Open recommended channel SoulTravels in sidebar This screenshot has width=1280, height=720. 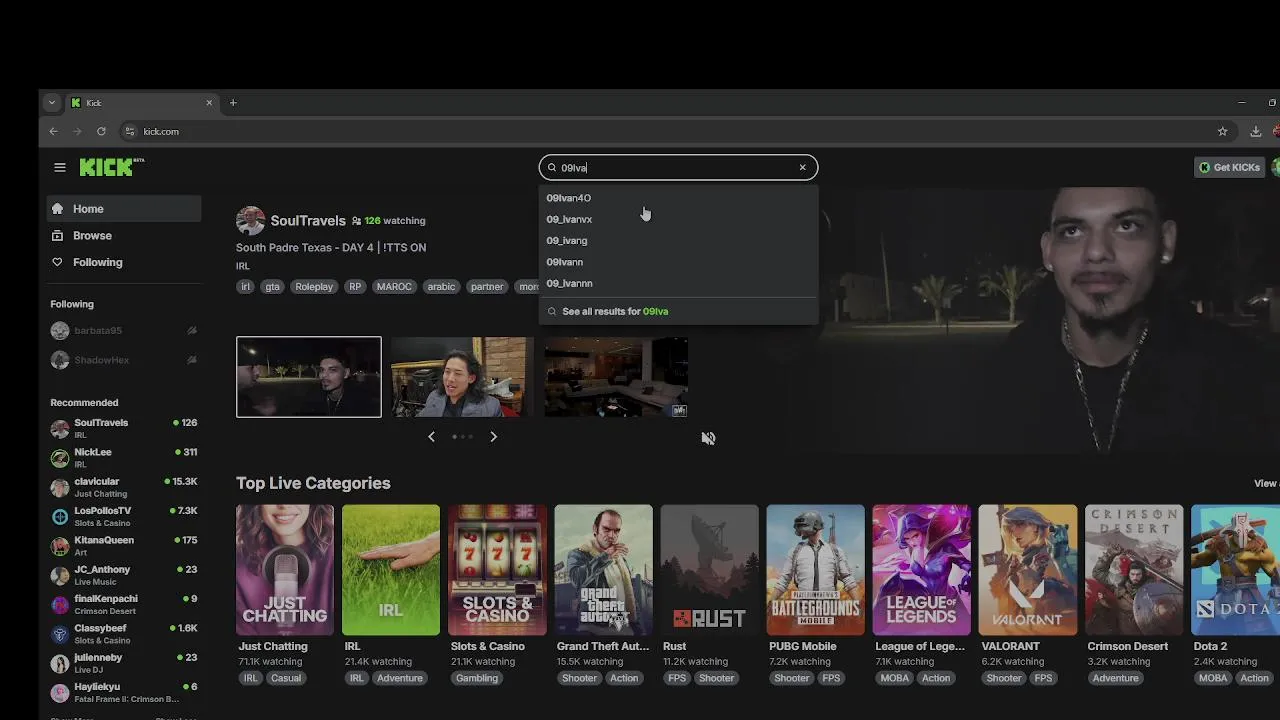click(124, 428)
